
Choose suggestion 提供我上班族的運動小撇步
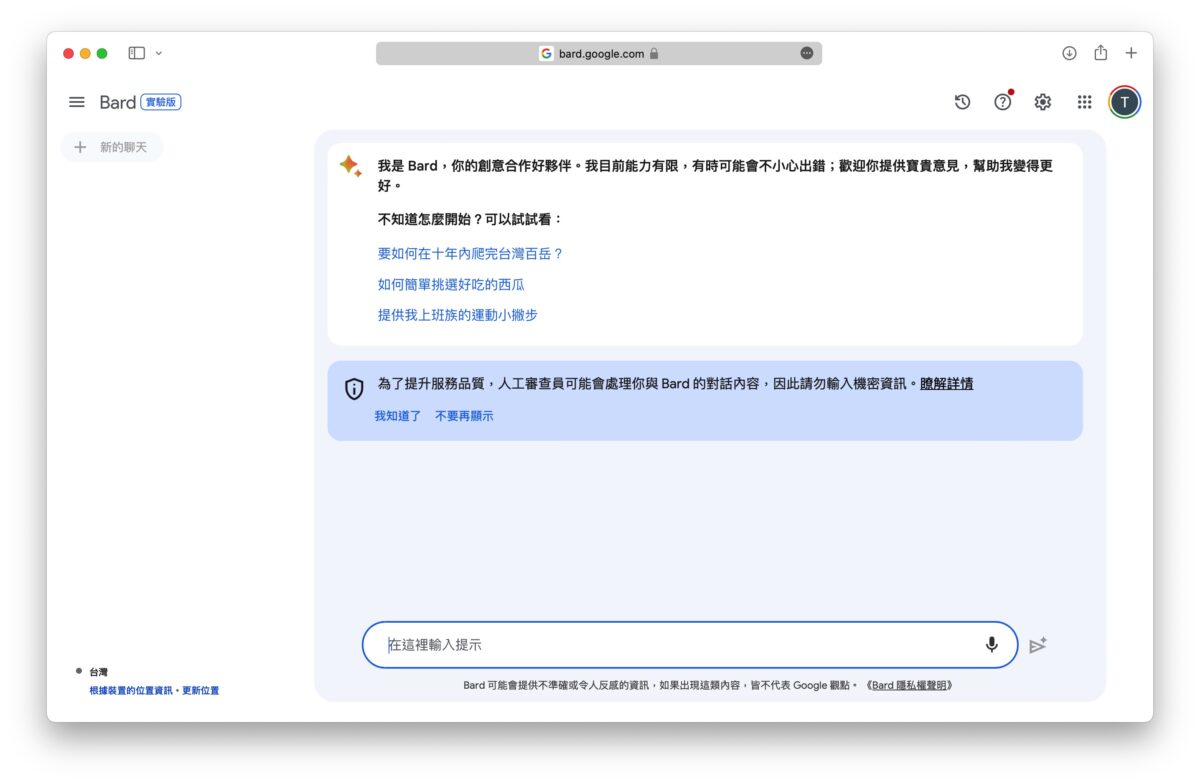pyautogui.click(x=458, y=315)
